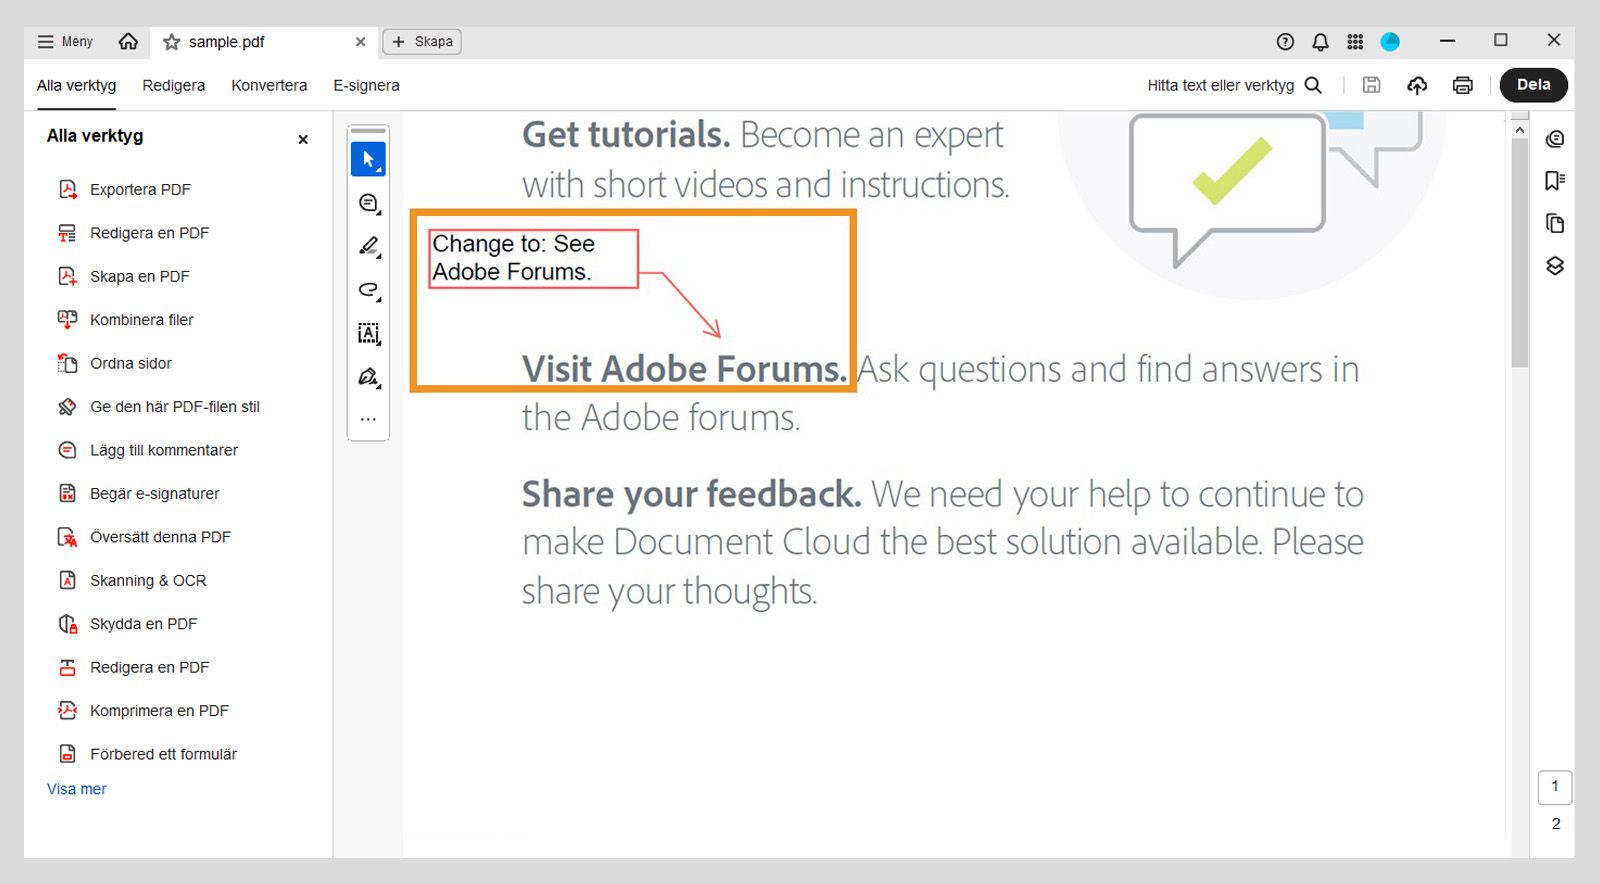Switch to the Redigera tab
The height and width of the screenshot is (884, 1600).
(173, 85)
